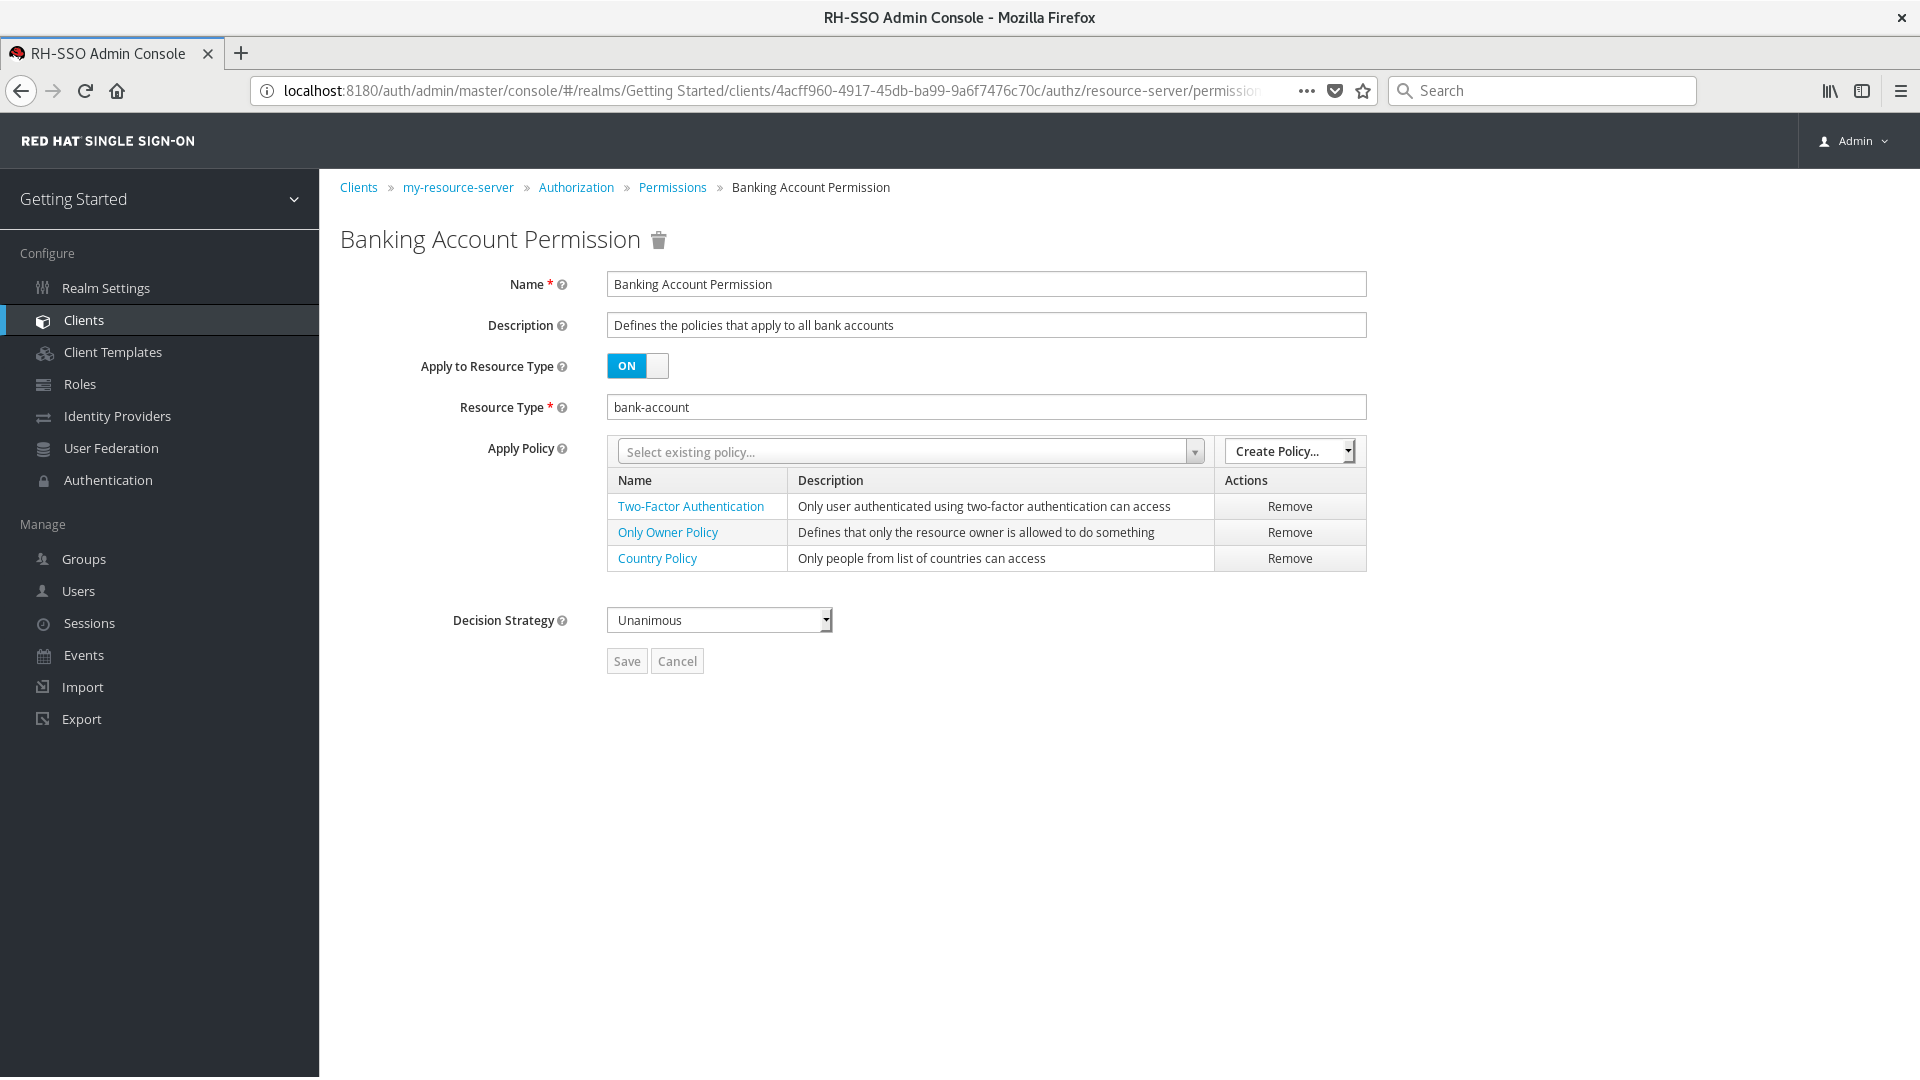Open the Create Policy dropdown arrow
Image resolution: width=1920 pixels, height=1080 pixels.
pyautogui.click(x=1346, y=450)
